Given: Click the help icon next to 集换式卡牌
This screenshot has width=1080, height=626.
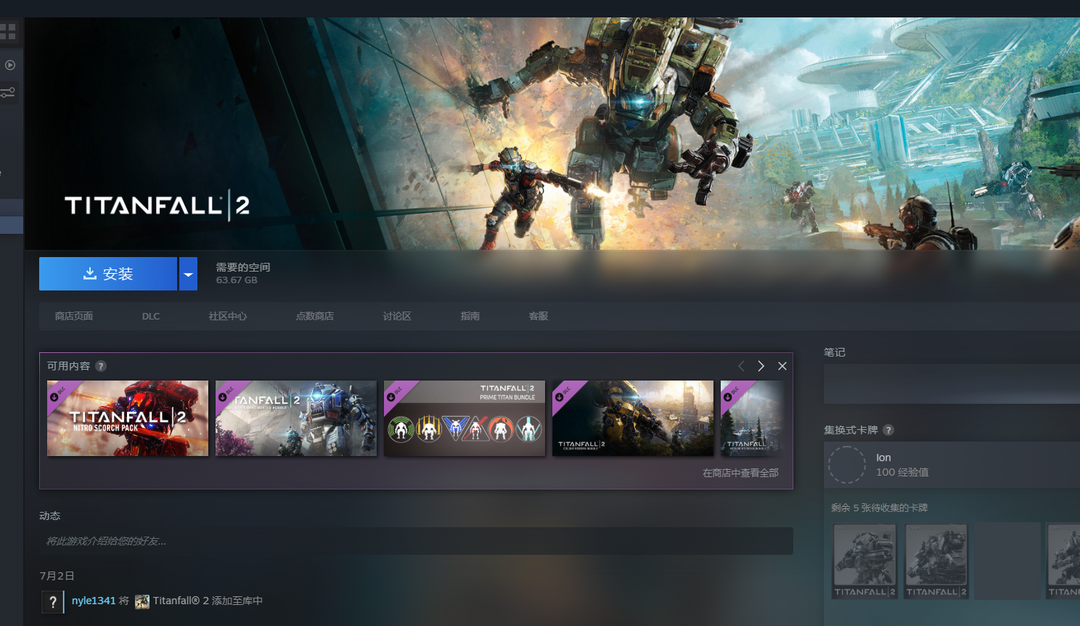Looking at the screenshot, I should point(889,430).
